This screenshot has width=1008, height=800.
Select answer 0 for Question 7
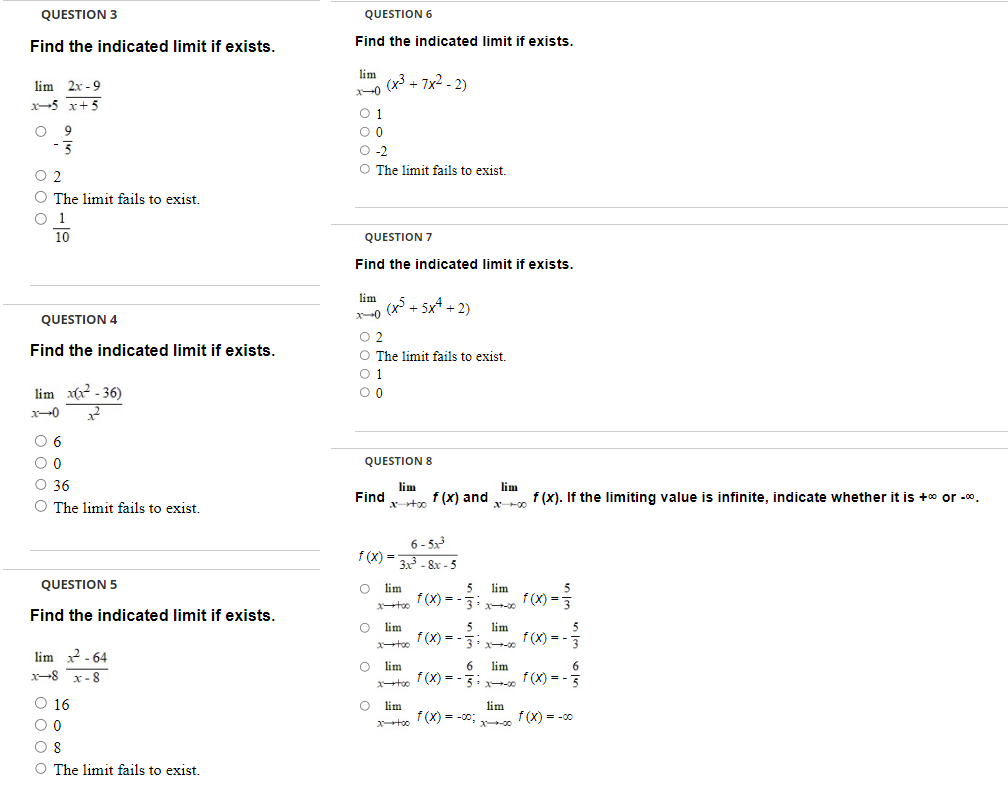pos(364,391)
